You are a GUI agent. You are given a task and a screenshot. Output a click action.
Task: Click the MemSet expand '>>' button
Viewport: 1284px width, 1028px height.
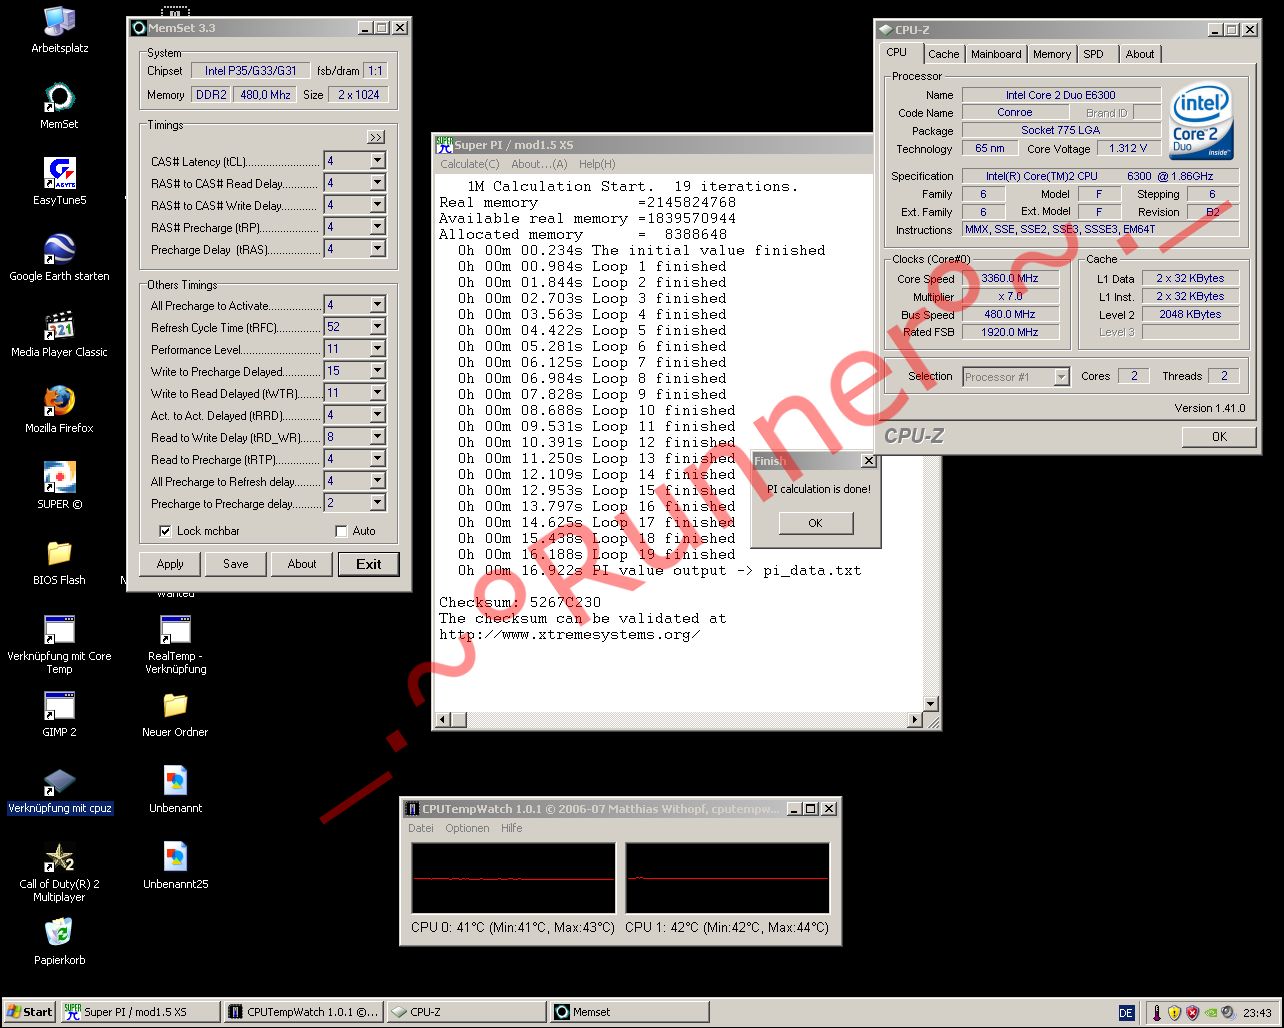click(376, 137)
